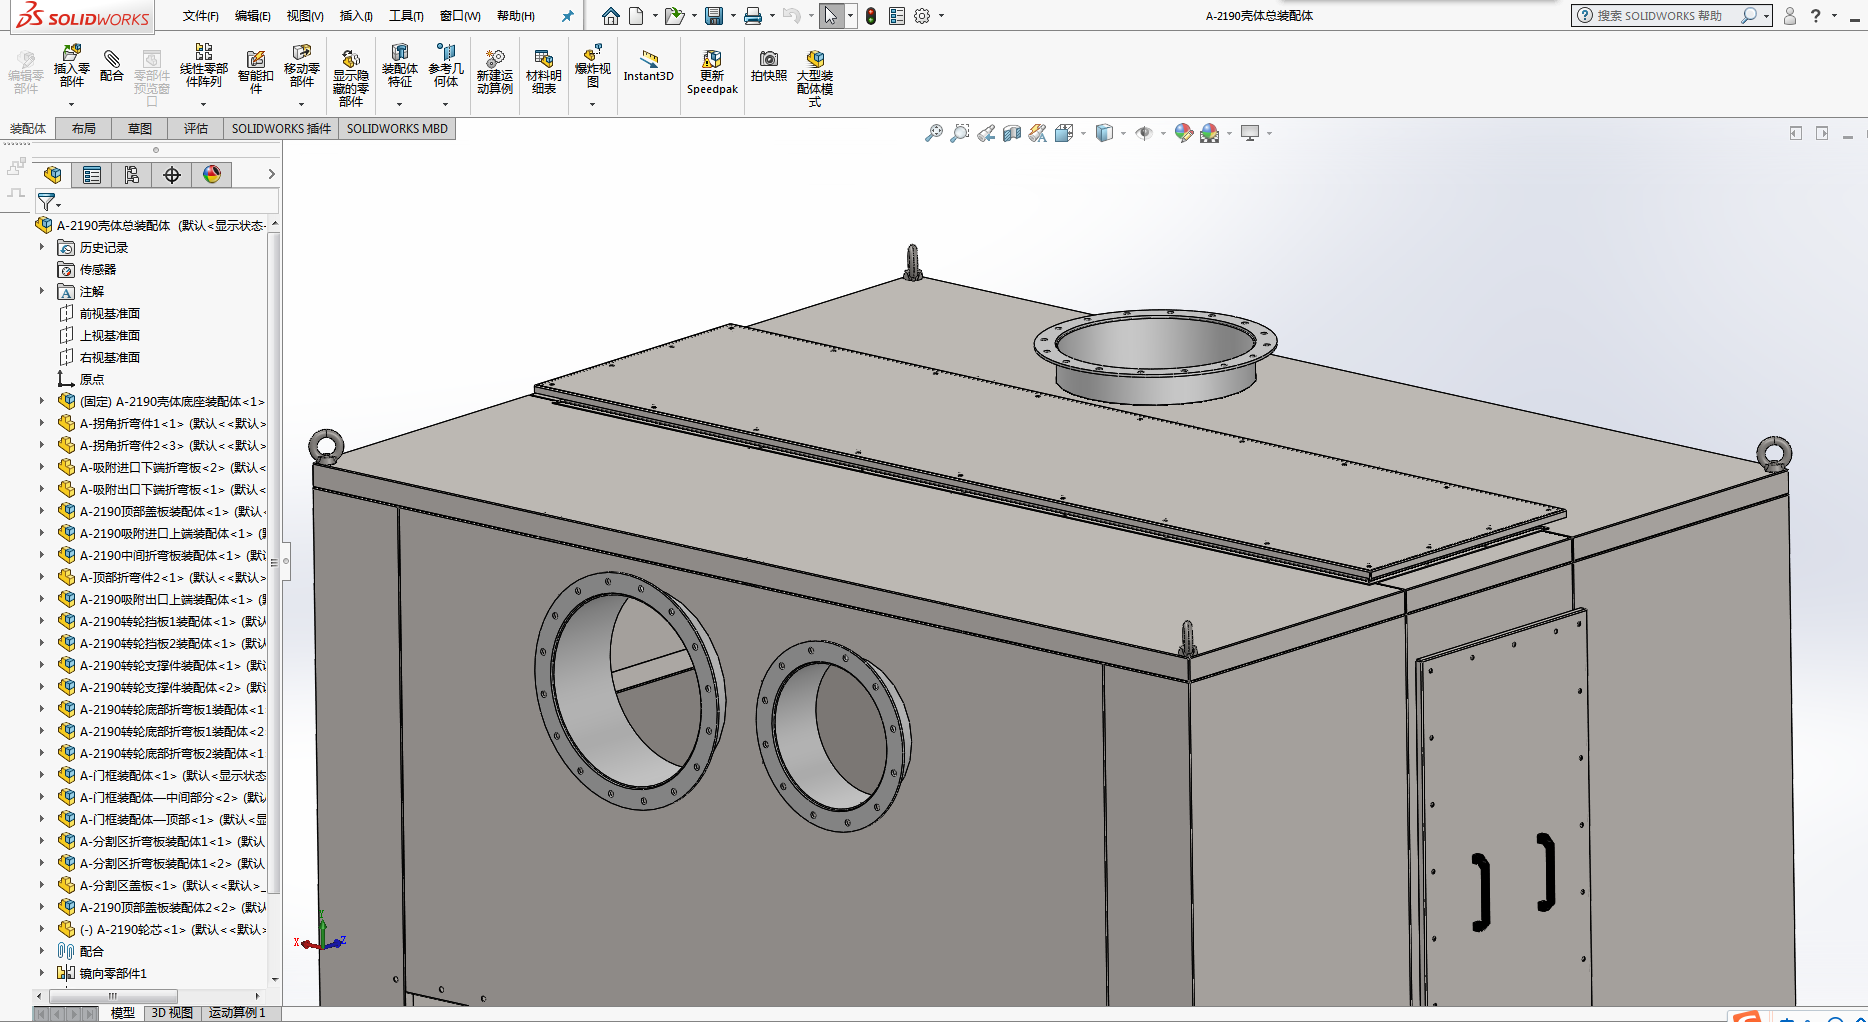This screenshot has width=1868, height=1022.
Task: Open the DisplayManager color sphere tab
Action: click(212, 175)
